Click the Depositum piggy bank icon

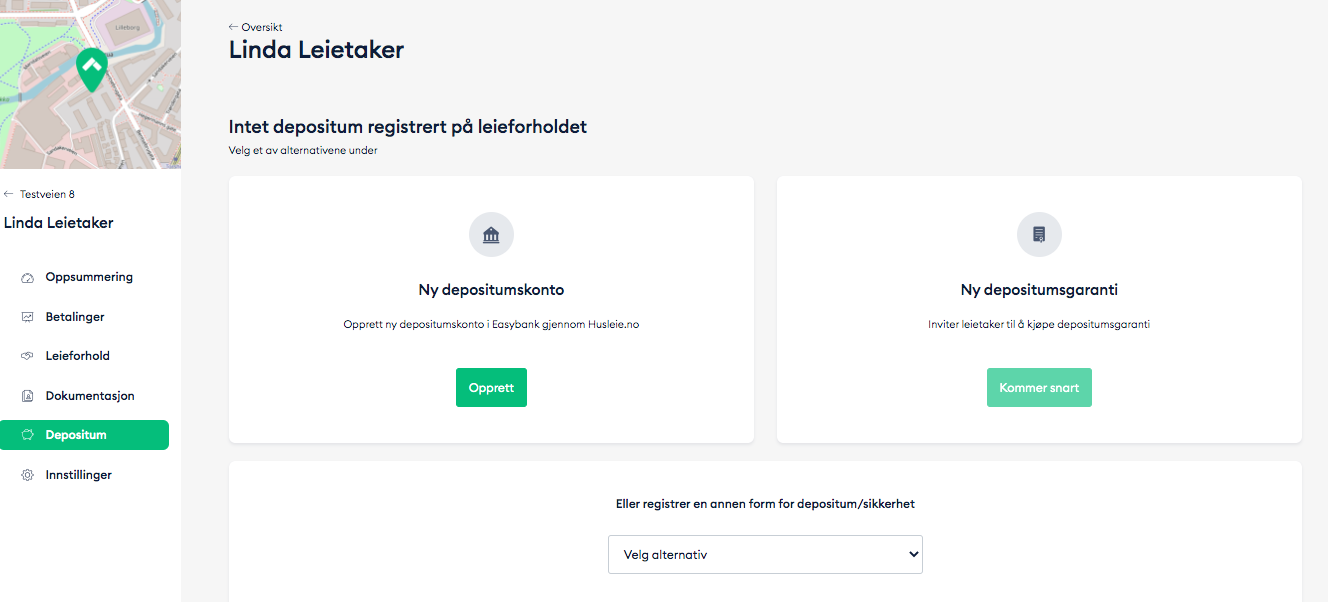click(27, 435)
